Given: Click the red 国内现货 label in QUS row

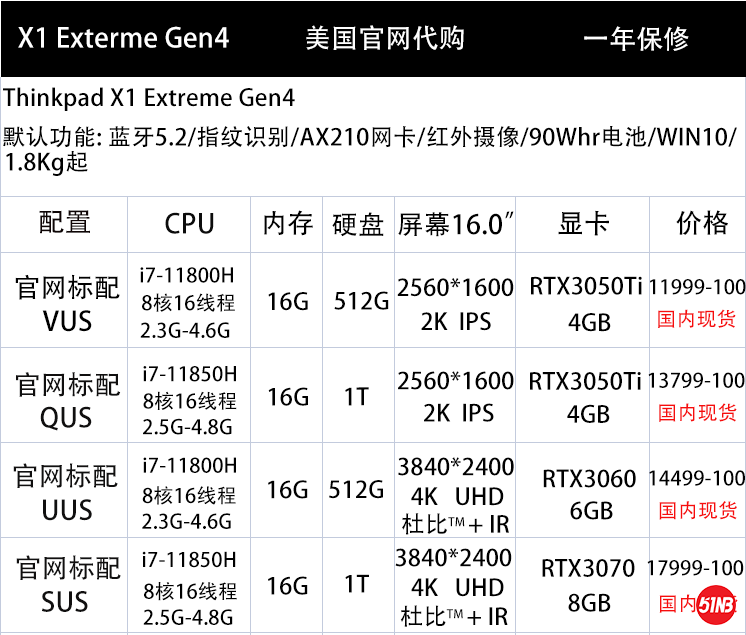Looking at the screenshot, I should [x=697, y=412].
